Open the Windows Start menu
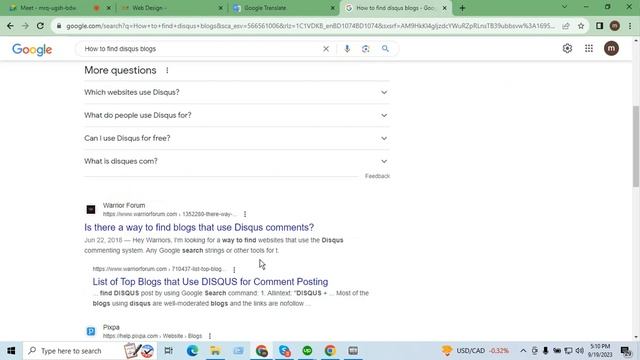The height and width of the screenshot is (360, 640). (11, 351)
